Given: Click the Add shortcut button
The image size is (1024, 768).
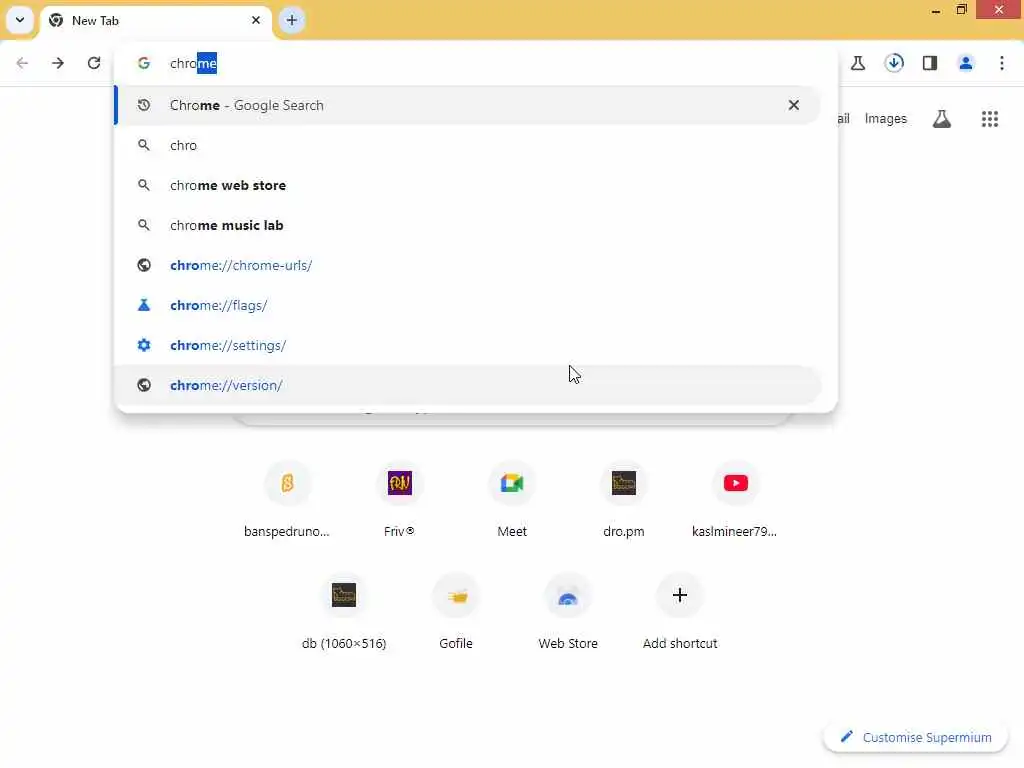Looking at the screenshot, I should 680,612.
